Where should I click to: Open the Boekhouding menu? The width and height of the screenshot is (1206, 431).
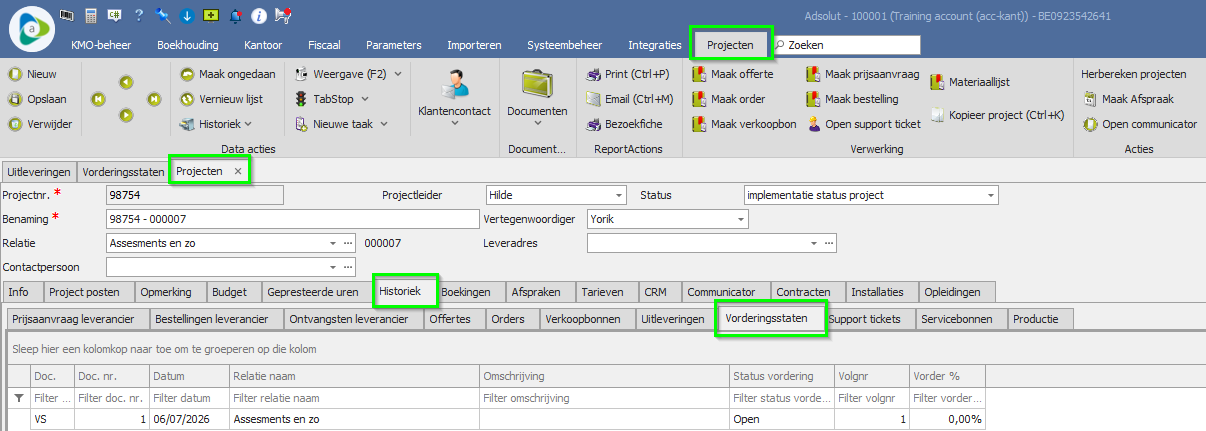pyautogui.click(x=188, y=45)
